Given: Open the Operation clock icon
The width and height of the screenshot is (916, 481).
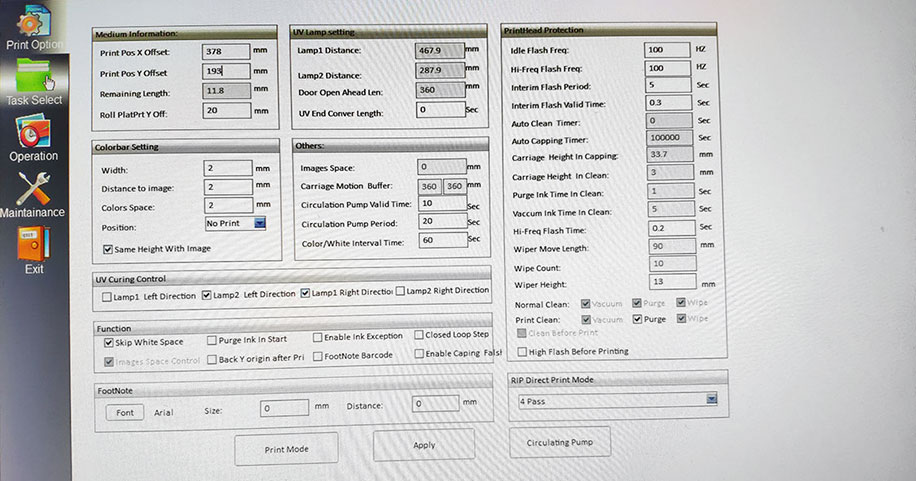Looking at the screenshot, I should coord(34,132).
